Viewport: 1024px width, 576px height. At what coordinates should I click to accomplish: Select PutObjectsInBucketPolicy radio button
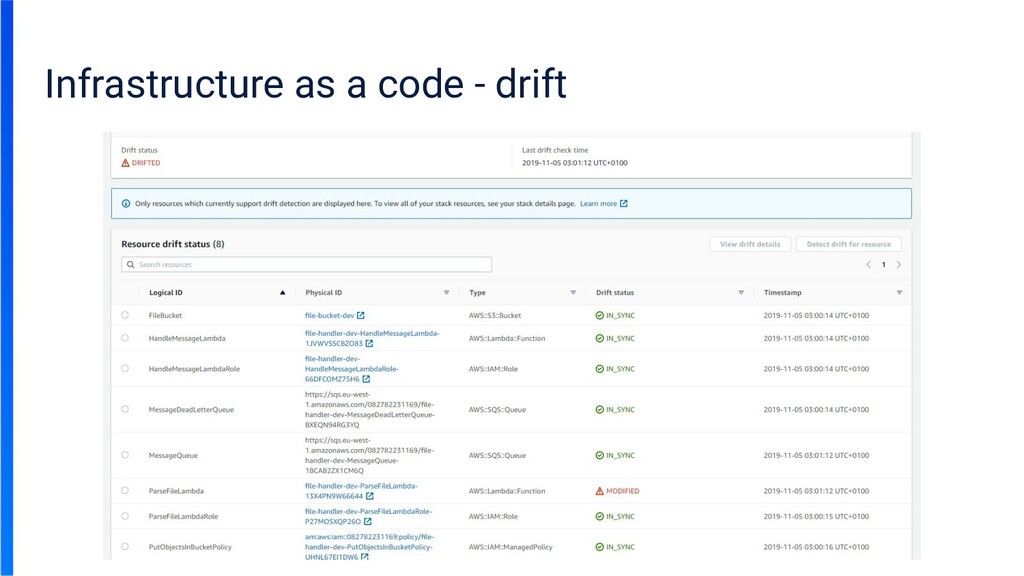tap(125, 547)
